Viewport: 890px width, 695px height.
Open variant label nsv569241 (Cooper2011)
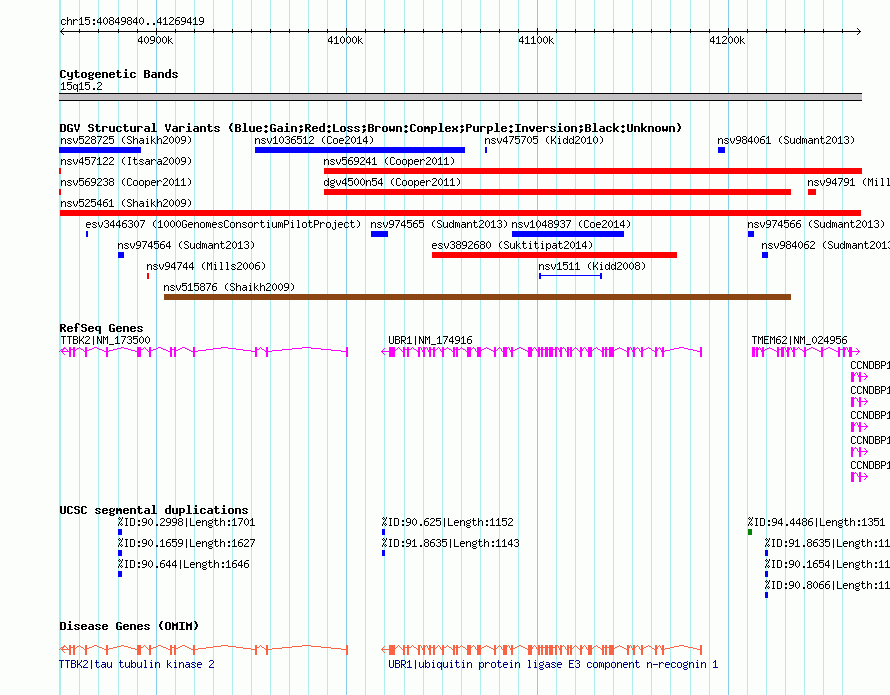[389, 161]
